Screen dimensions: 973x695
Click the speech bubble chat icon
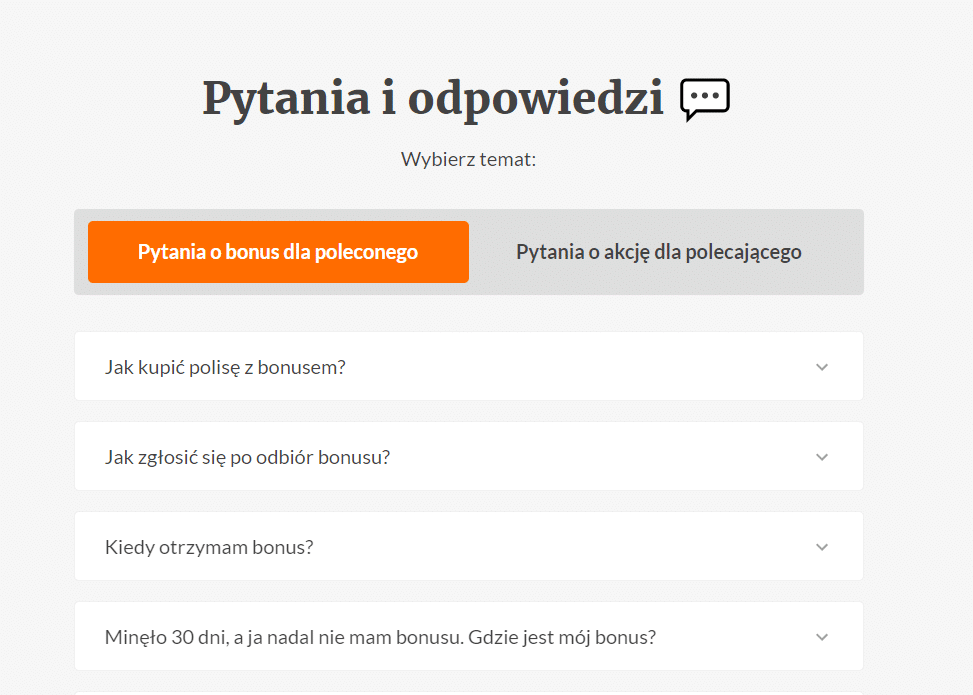pos(705,99)
